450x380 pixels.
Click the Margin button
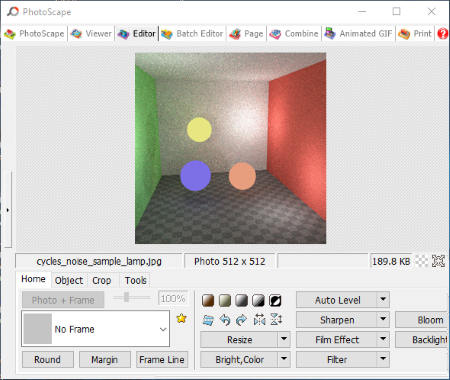coord(105,360)
